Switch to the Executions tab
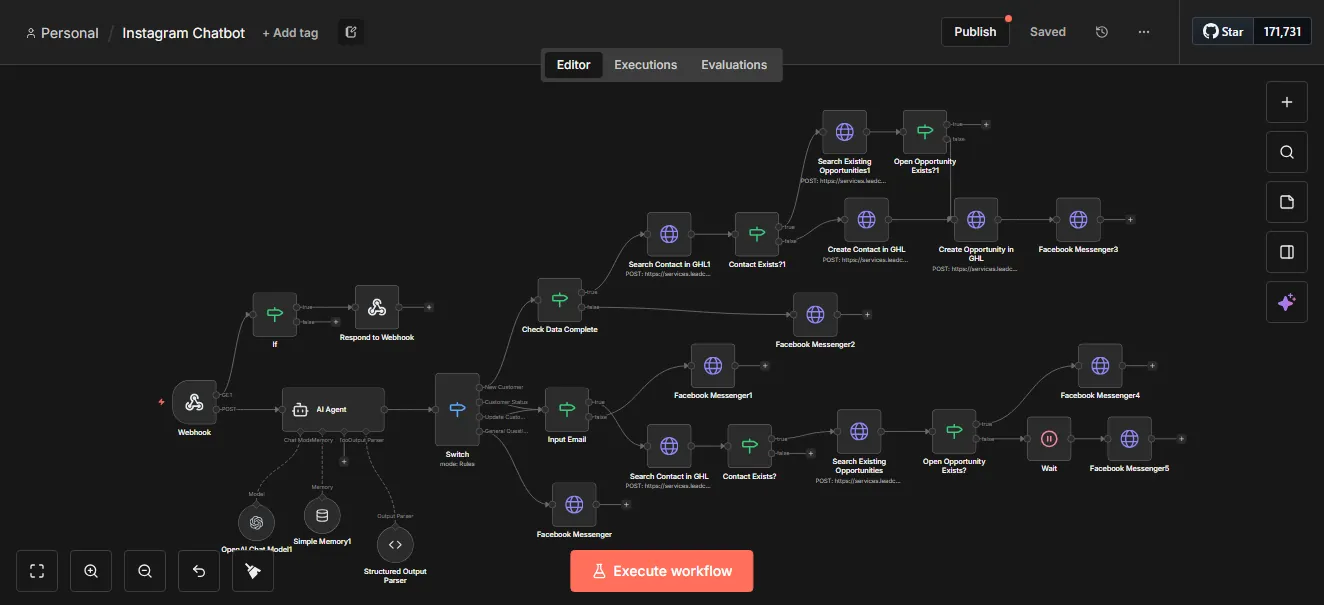The height and width of the screenshot is (605, 1324). (645, 65)
